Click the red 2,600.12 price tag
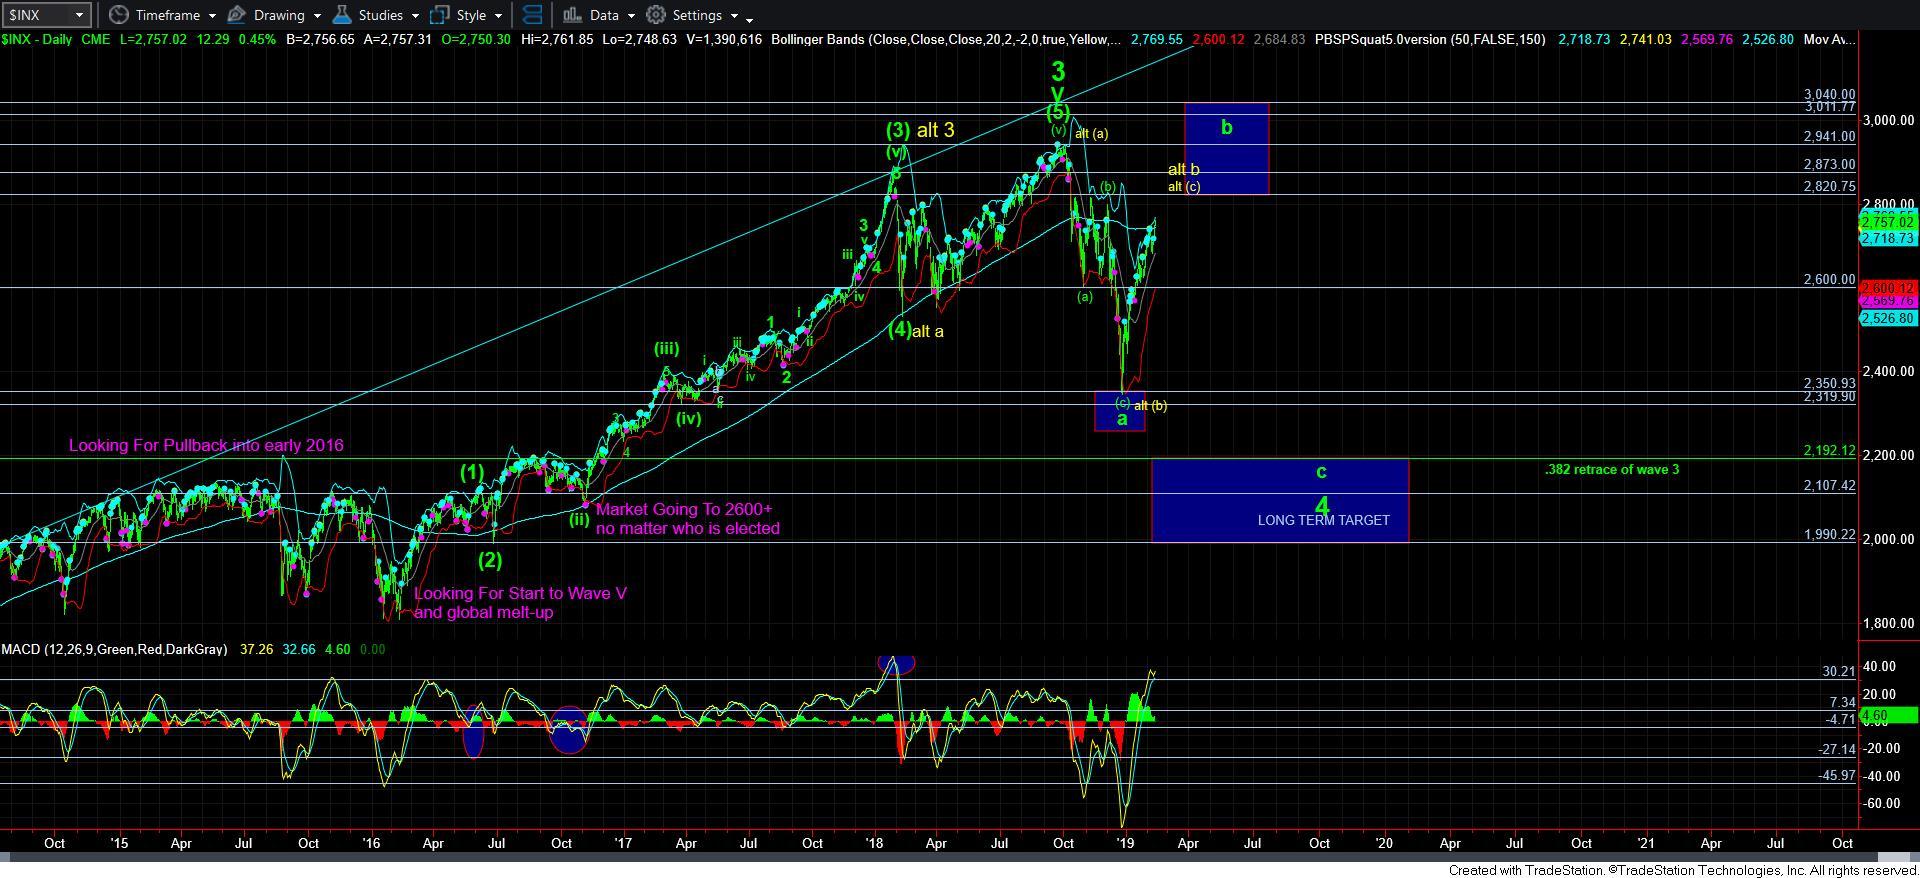1920x878 pixels. 1888,287
